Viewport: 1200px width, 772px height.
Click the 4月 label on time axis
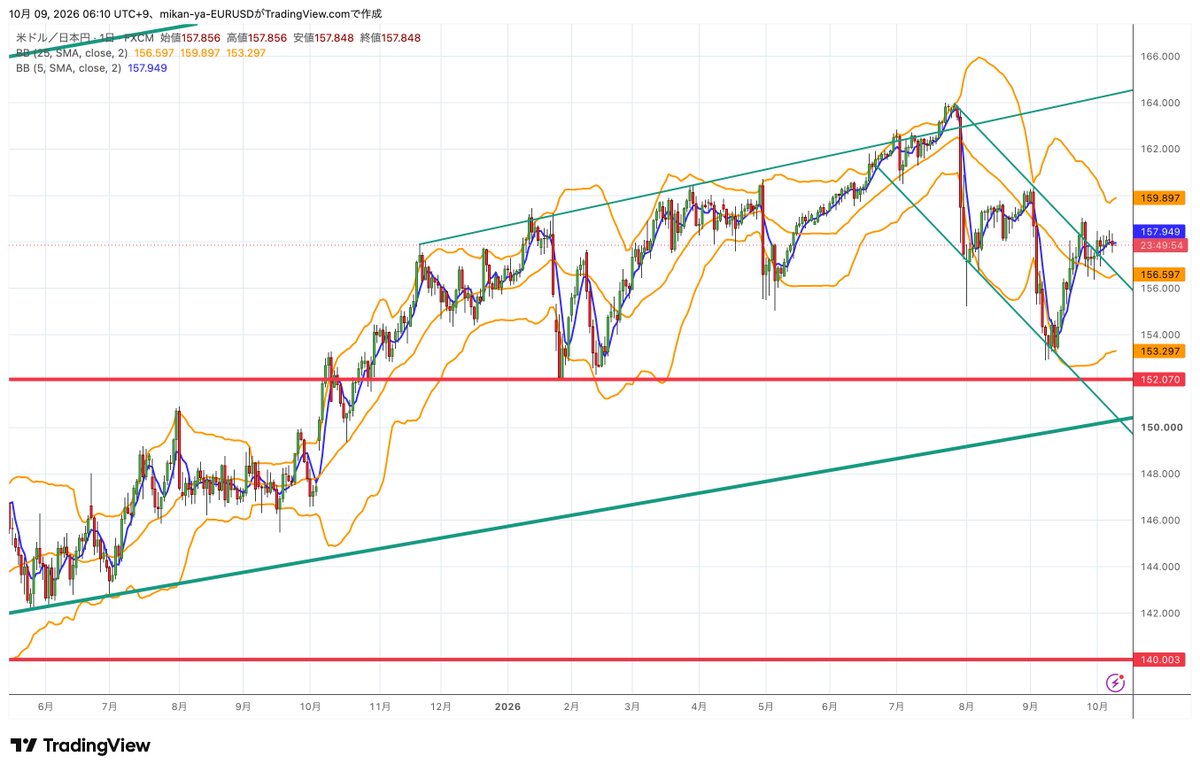(x=698, y=706)
